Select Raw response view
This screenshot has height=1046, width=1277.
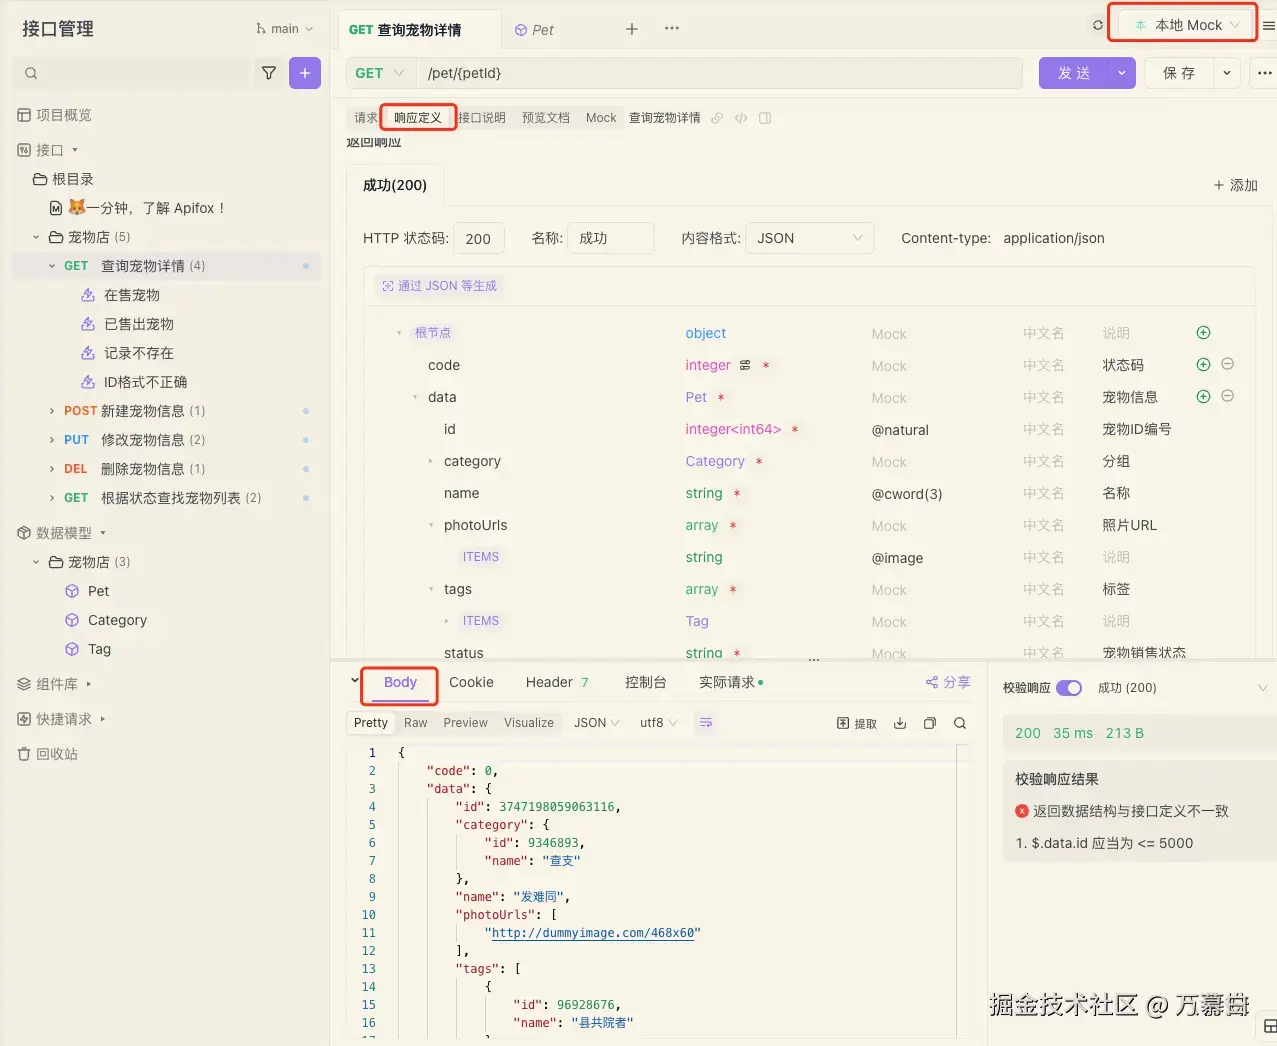(415, 723)
